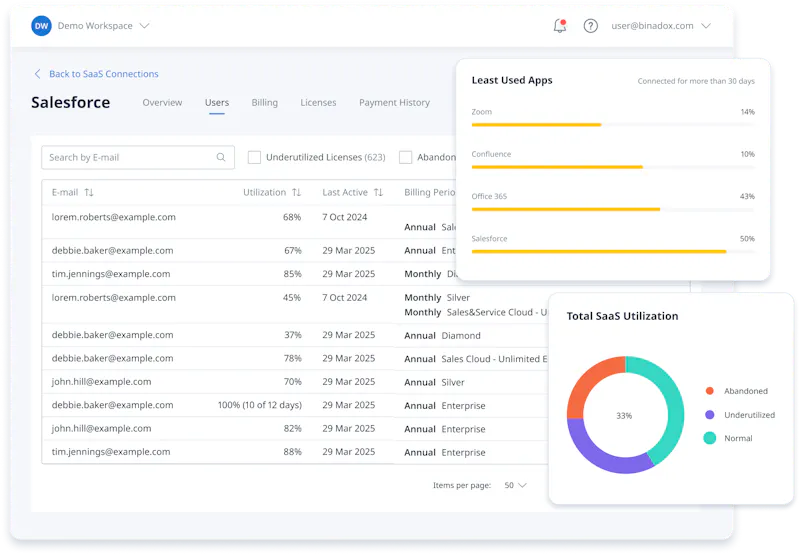This screenshot has width=800, height=555.
Task: Click the 100% (10 of 12 days) cell
Action: (x=260, y=405)
